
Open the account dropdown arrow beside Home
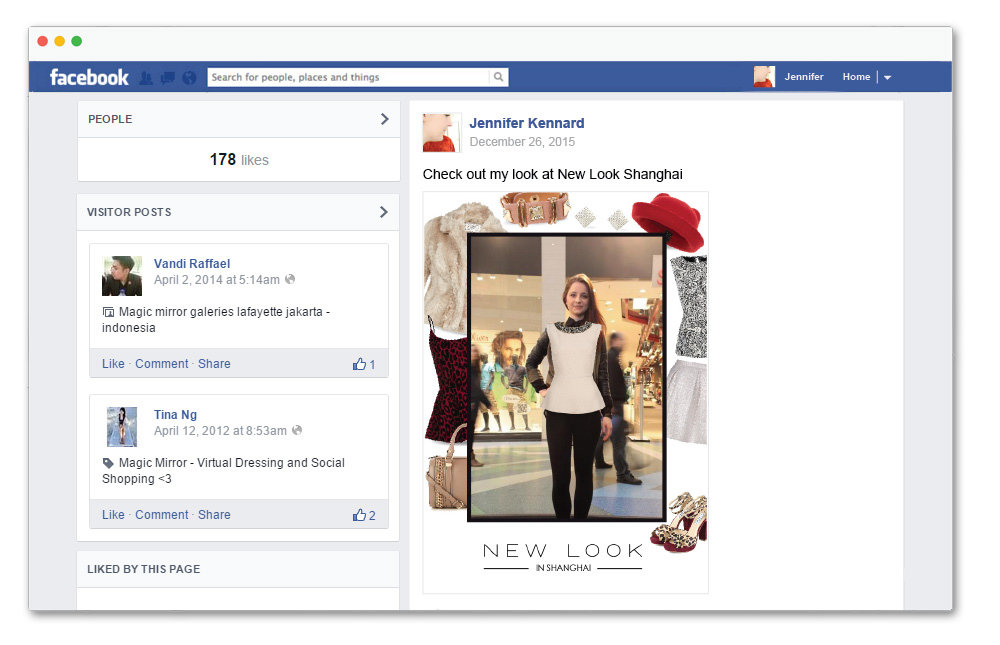tap(887, 77)
